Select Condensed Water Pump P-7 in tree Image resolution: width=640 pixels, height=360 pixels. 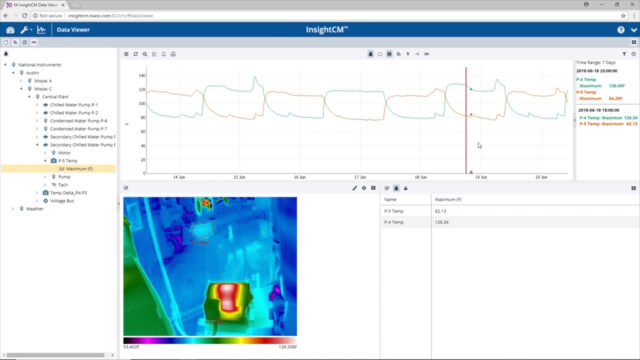[78, 129]
